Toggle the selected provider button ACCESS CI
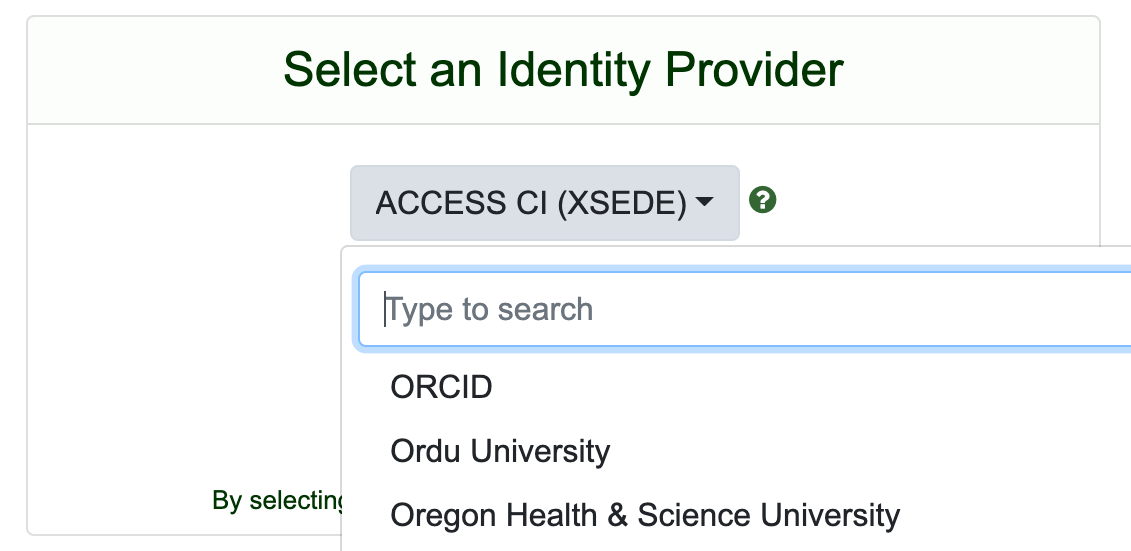 [x=544, y=203]
